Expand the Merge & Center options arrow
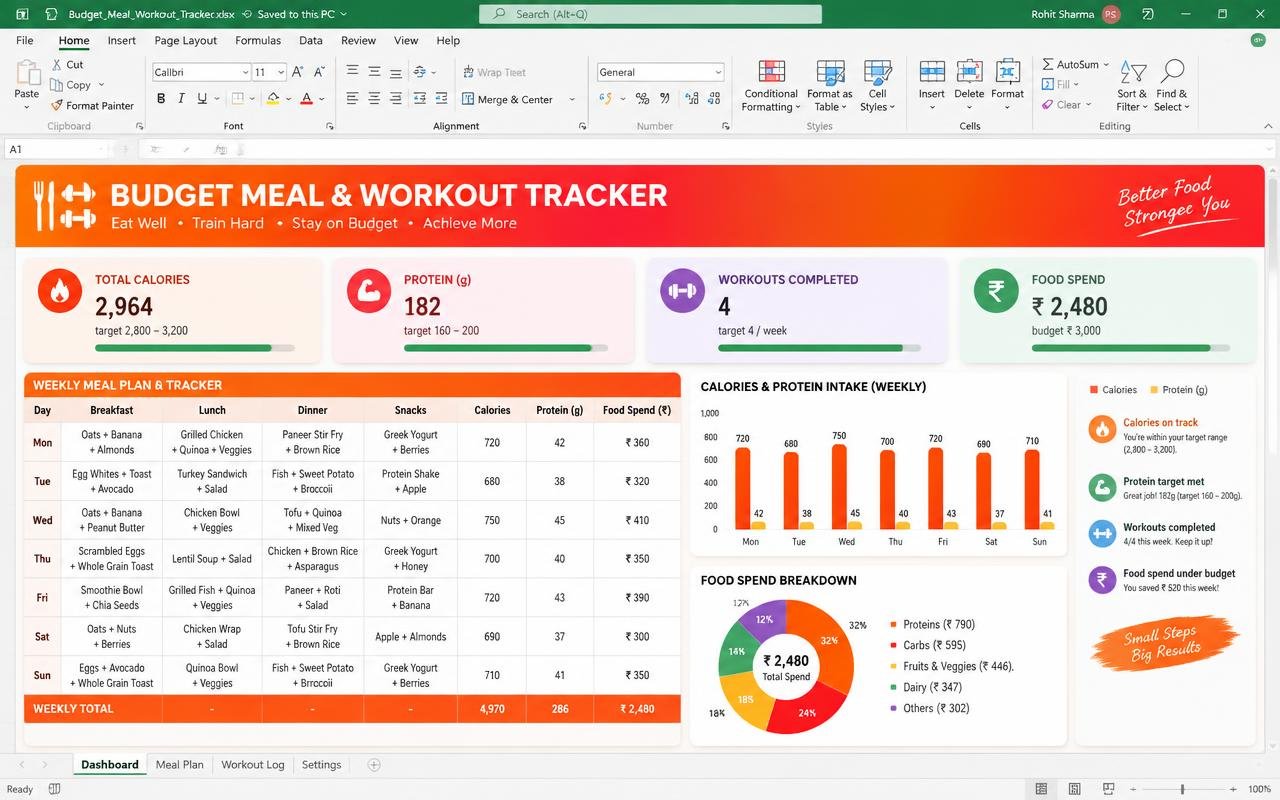1280x800 pixels. [x=572, y=99]
